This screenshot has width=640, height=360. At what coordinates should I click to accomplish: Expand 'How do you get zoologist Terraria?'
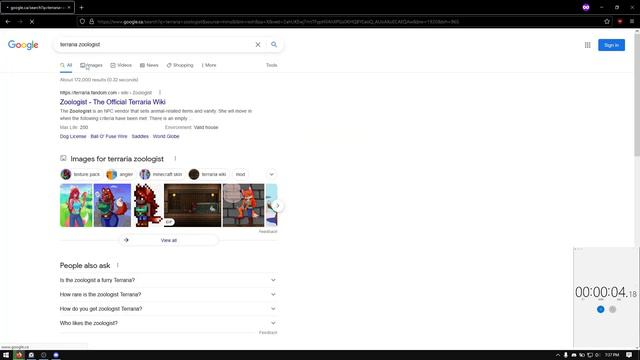click(168, 309)
